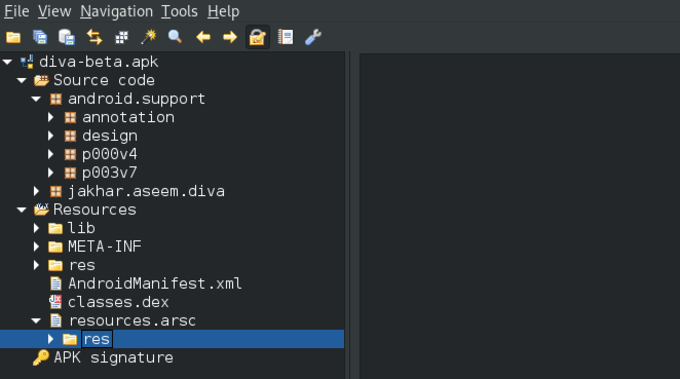Select the lib folder label
Image resolution: width=680 pixels, height=379 pixels.
pos(81,228)
